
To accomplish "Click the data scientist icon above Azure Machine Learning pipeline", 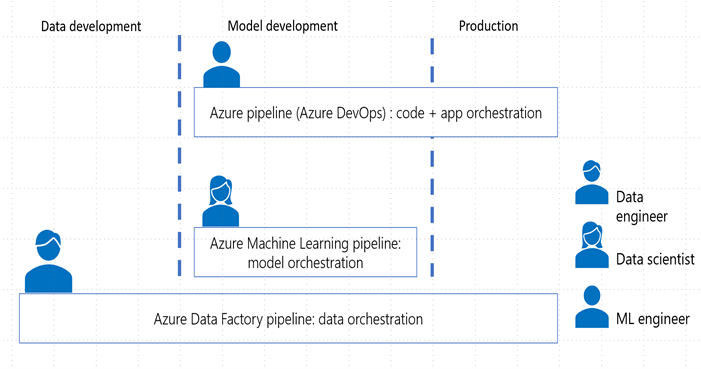I will point(220,201).
